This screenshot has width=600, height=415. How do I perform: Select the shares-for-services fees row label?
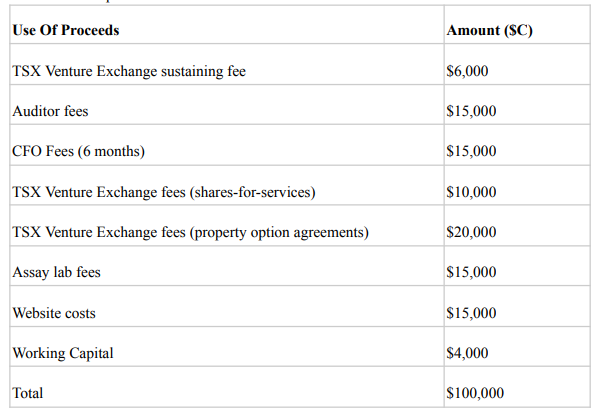pyautogui.click(x=170, y=192)
